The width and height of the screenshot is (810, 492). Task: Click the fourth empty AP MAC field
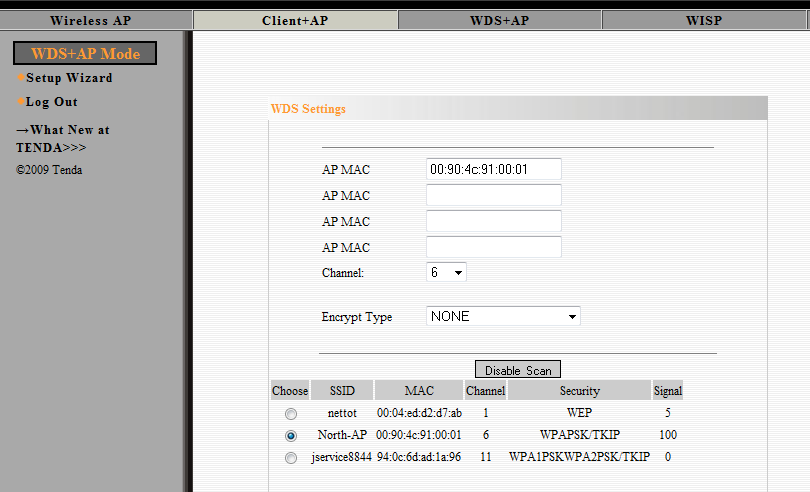(494, 247)
